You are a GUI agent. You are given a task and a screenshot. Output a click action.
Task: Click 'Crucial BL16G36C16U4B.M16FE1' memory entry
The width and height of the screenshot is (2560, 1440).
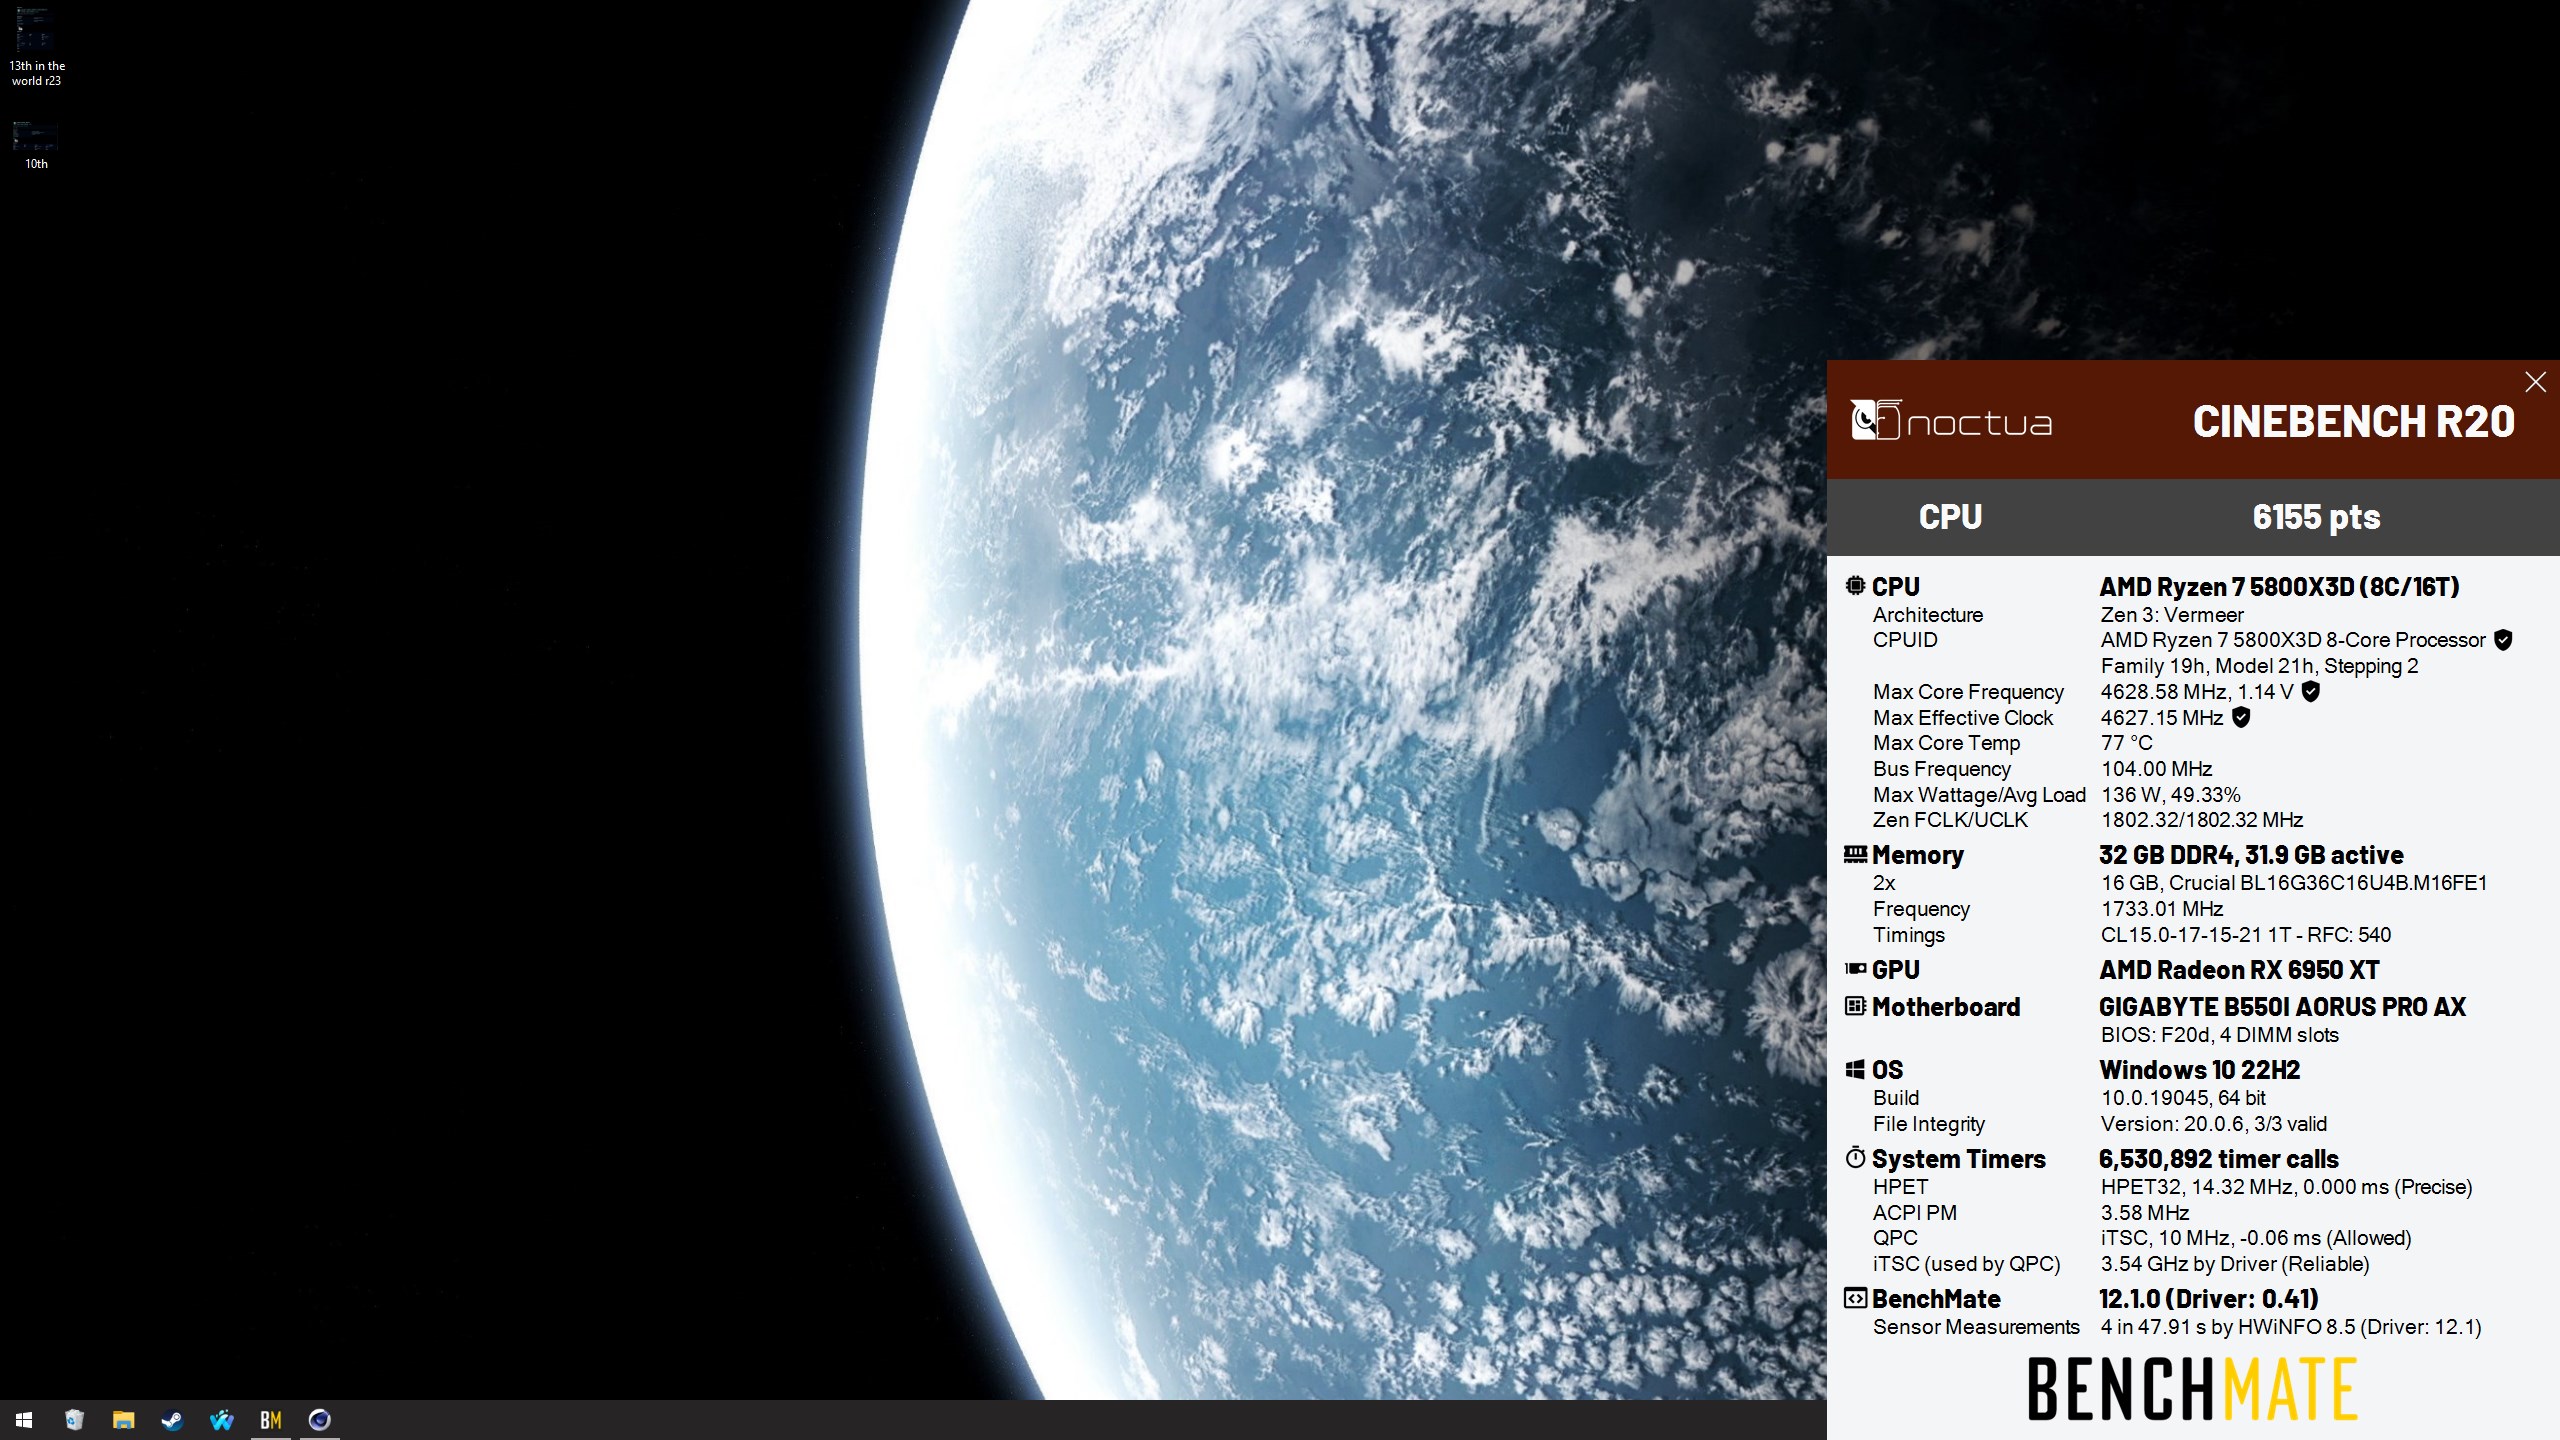[2327, 883]
